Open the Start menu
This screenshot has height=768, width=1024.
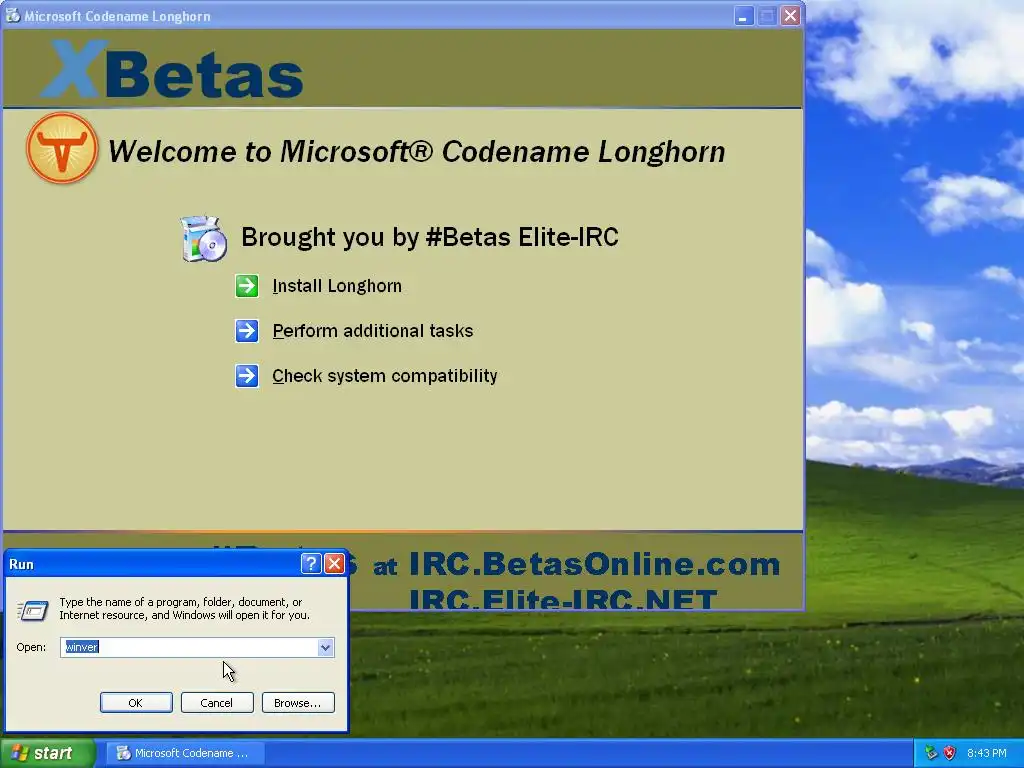48,753
